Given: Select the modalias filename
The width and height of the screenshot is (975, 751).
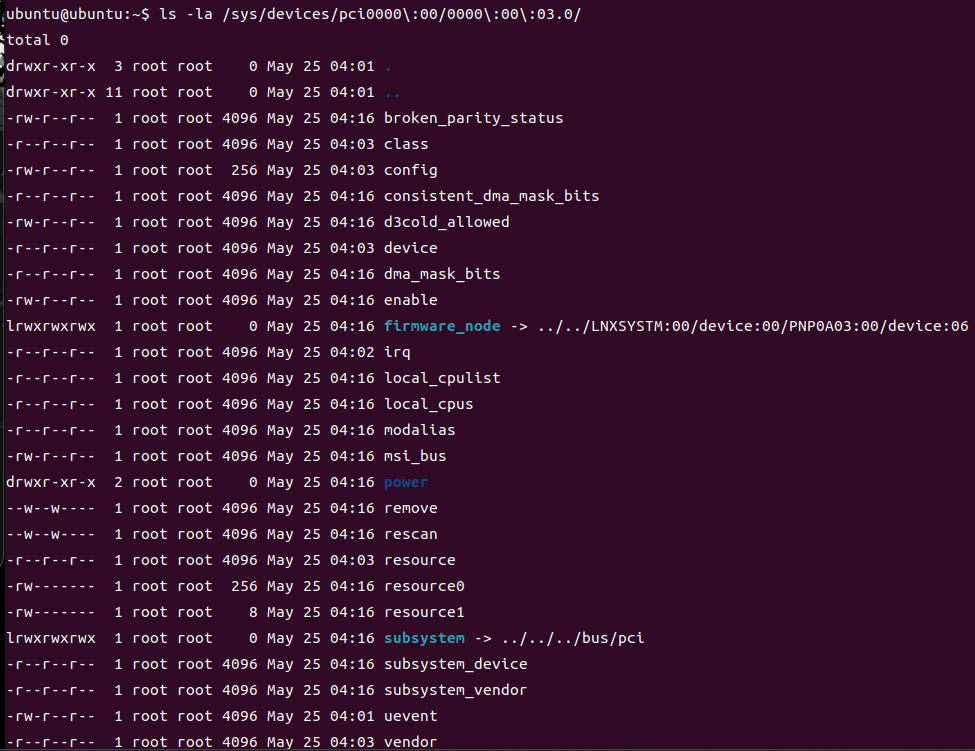Looking at the screenshot, I should click(419, 430).
